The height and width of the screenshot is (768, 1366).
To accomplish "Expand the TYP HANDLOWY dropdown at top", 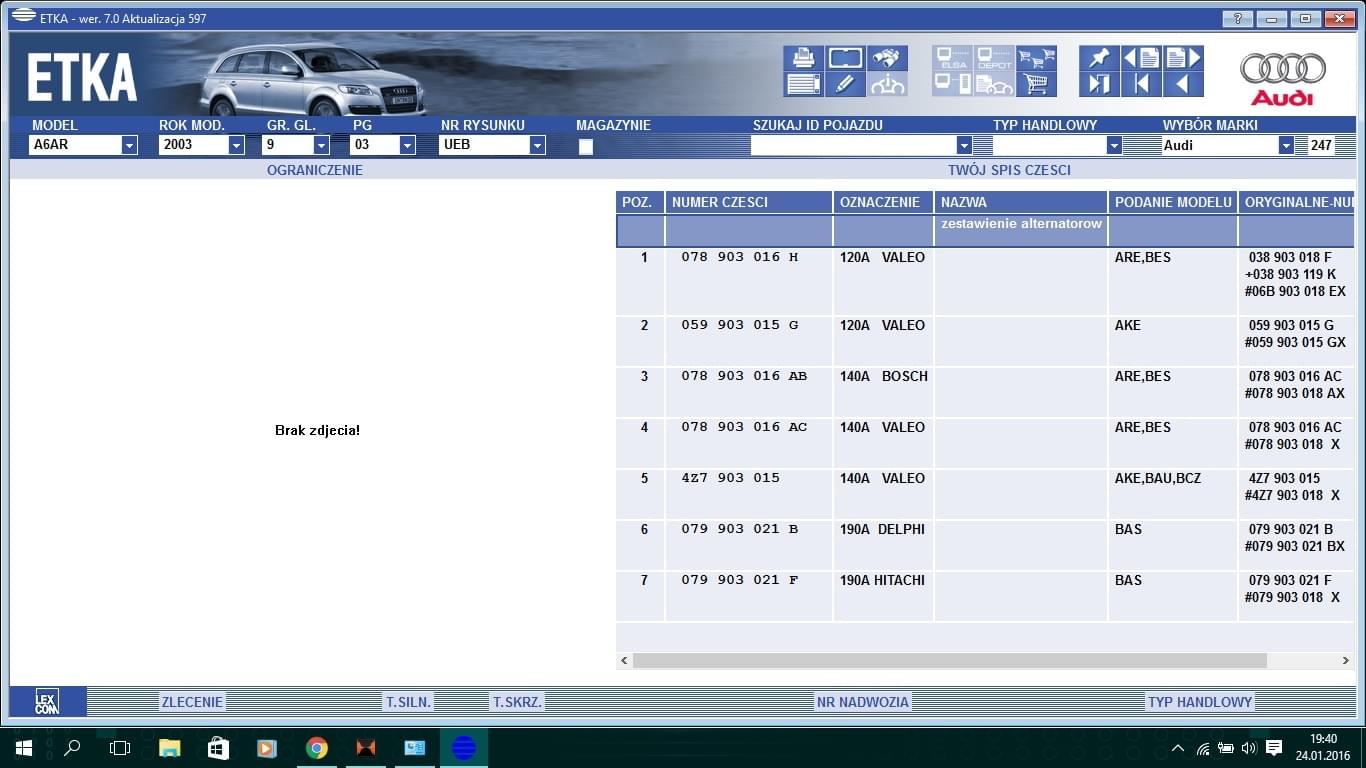I will (x=1113, y=145).
